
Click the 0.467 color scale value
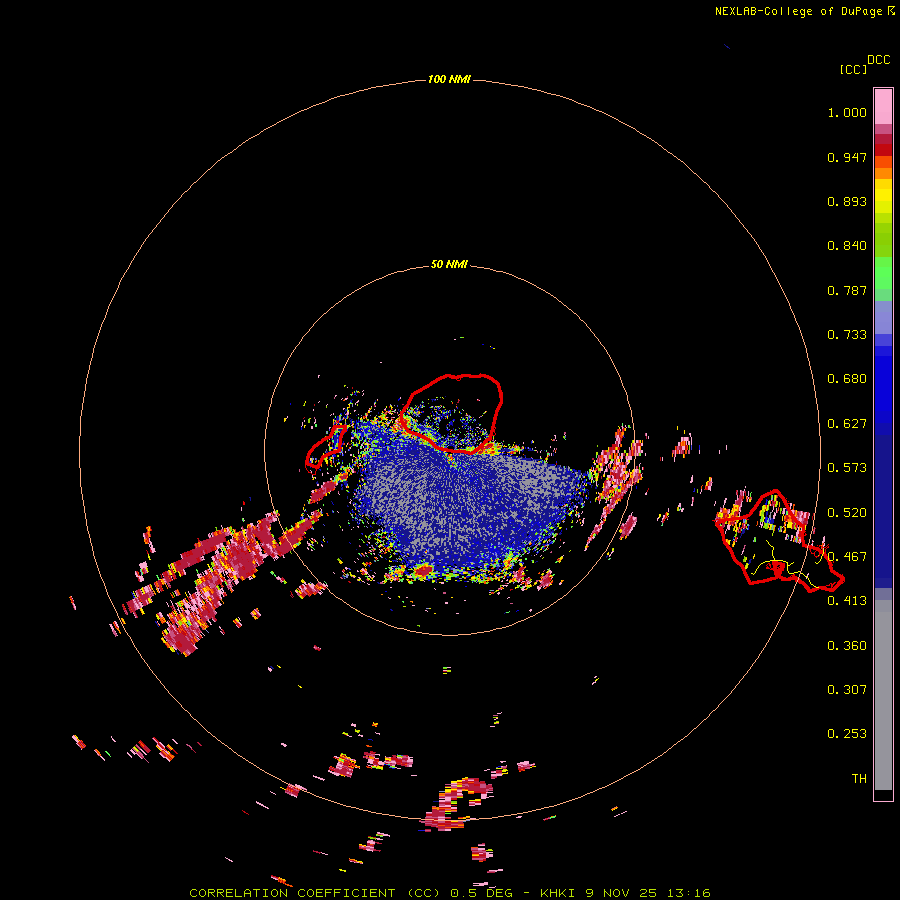[847, 557]
